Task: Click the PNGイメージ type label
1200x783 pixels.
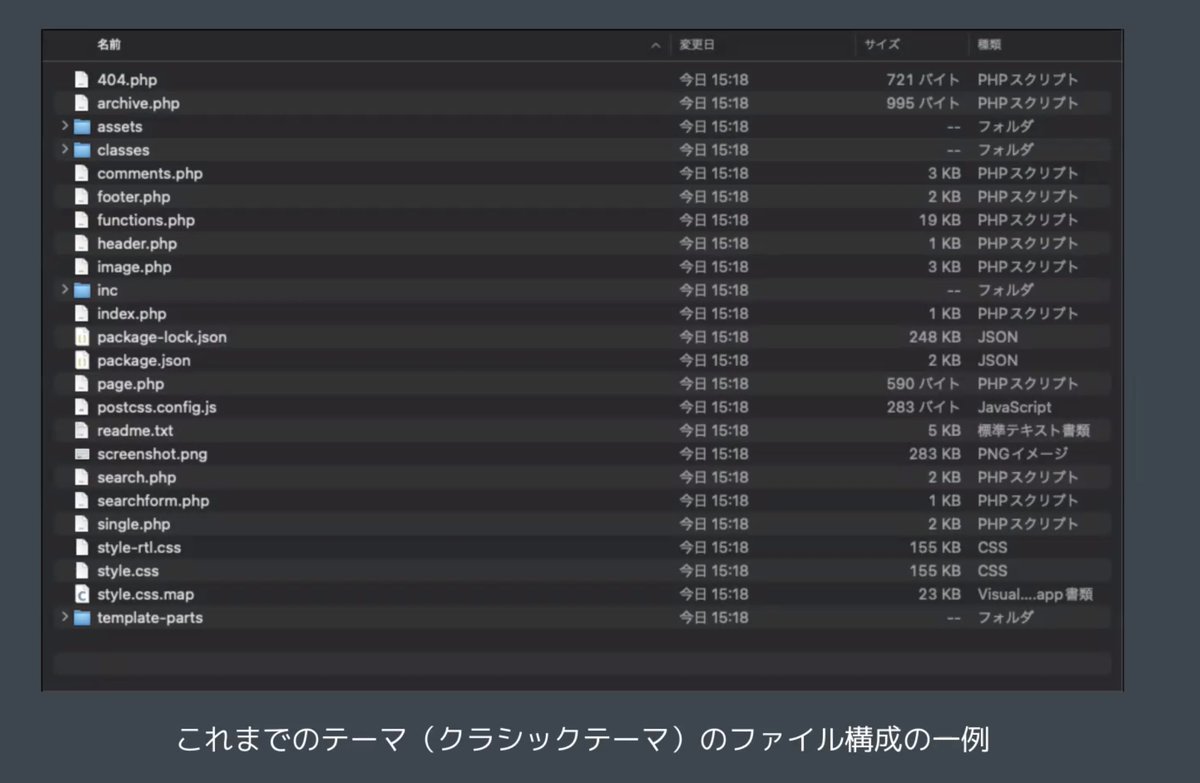Action: pyautogui.click(x=1023, y=454)
